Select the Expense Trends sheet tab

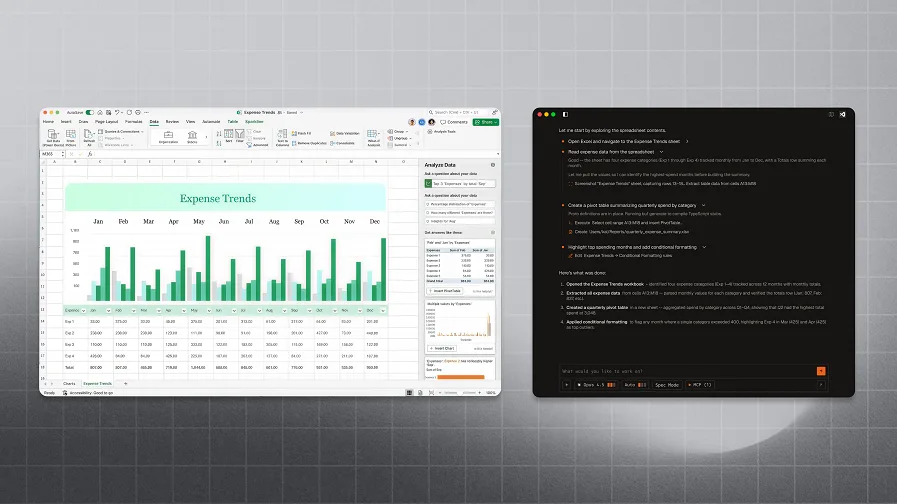[97, 383]
